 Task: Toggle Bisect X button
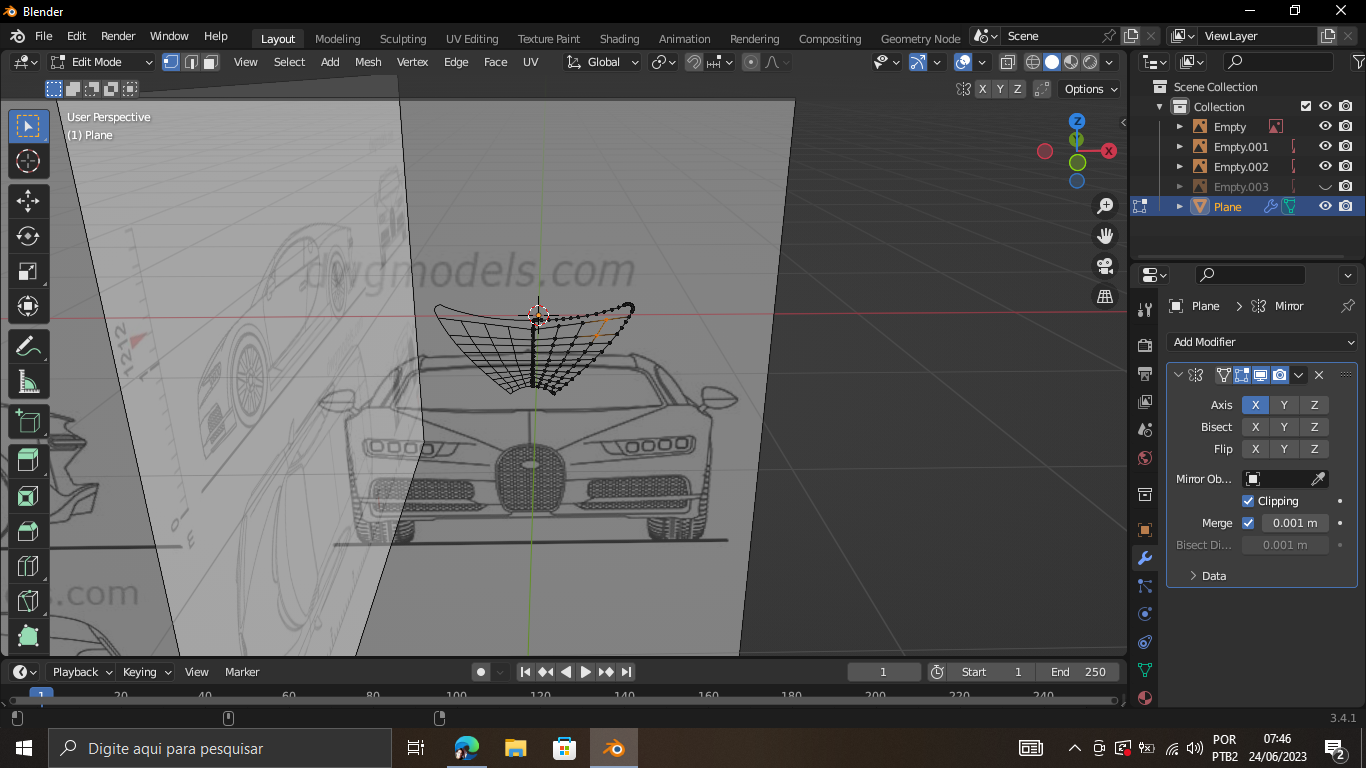1256,427
